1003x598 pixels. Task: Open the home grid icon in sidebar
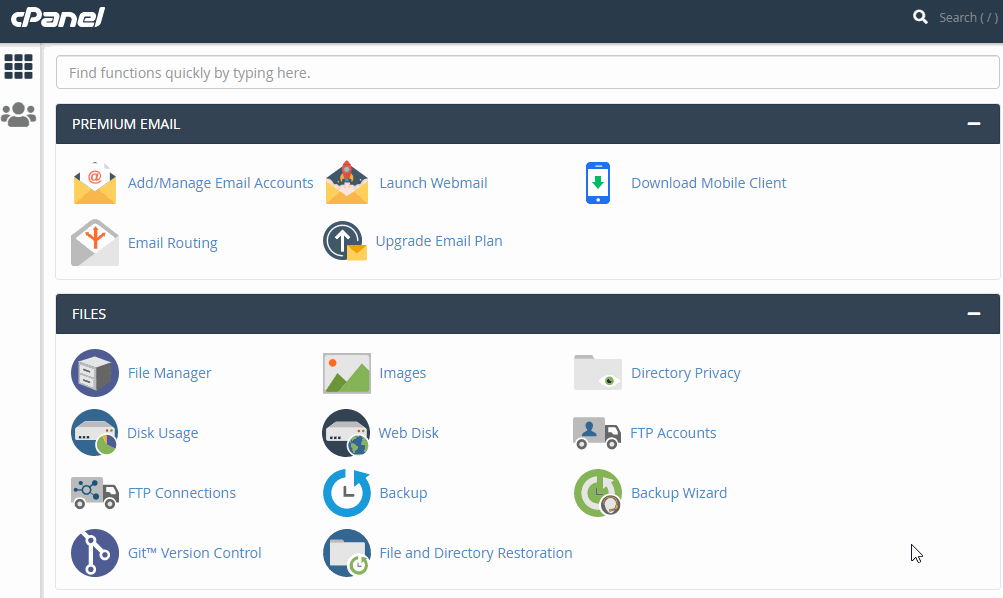click(19, 67)
